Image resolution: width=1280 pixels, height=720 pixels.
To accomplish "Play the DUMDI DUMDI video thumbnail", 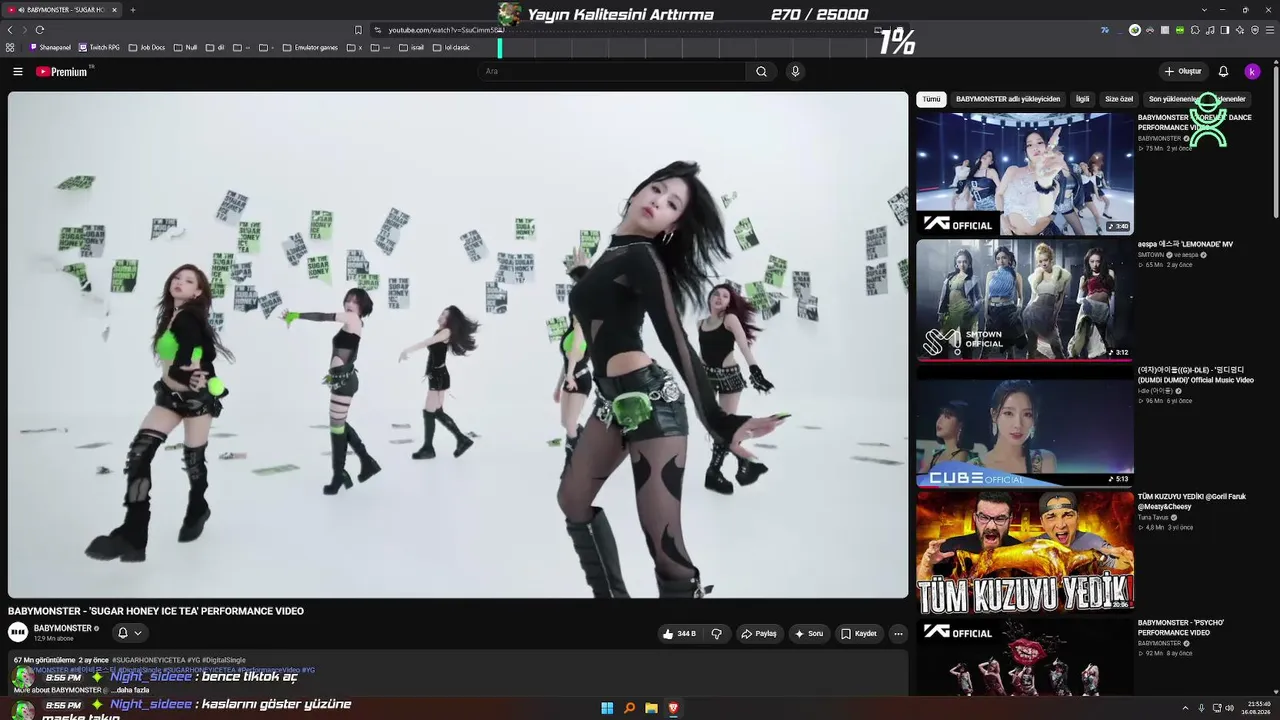I will coord(1025,426).
